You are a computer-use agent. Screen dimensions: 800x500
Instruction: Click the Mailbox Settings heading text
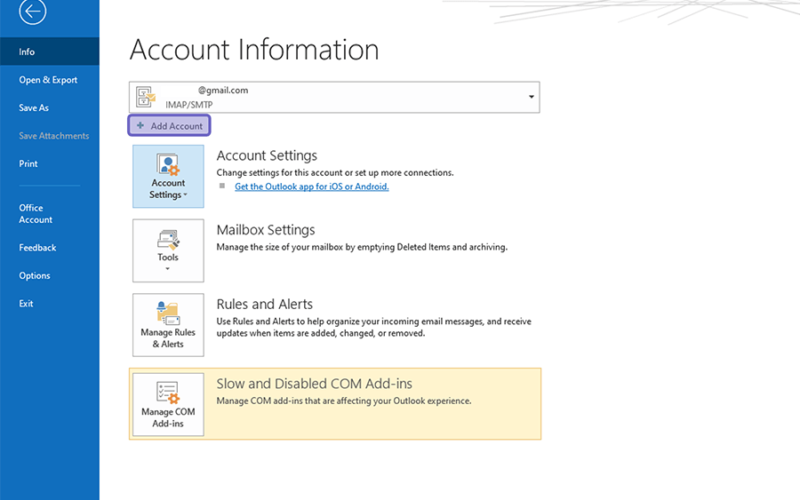click(266, 230)
